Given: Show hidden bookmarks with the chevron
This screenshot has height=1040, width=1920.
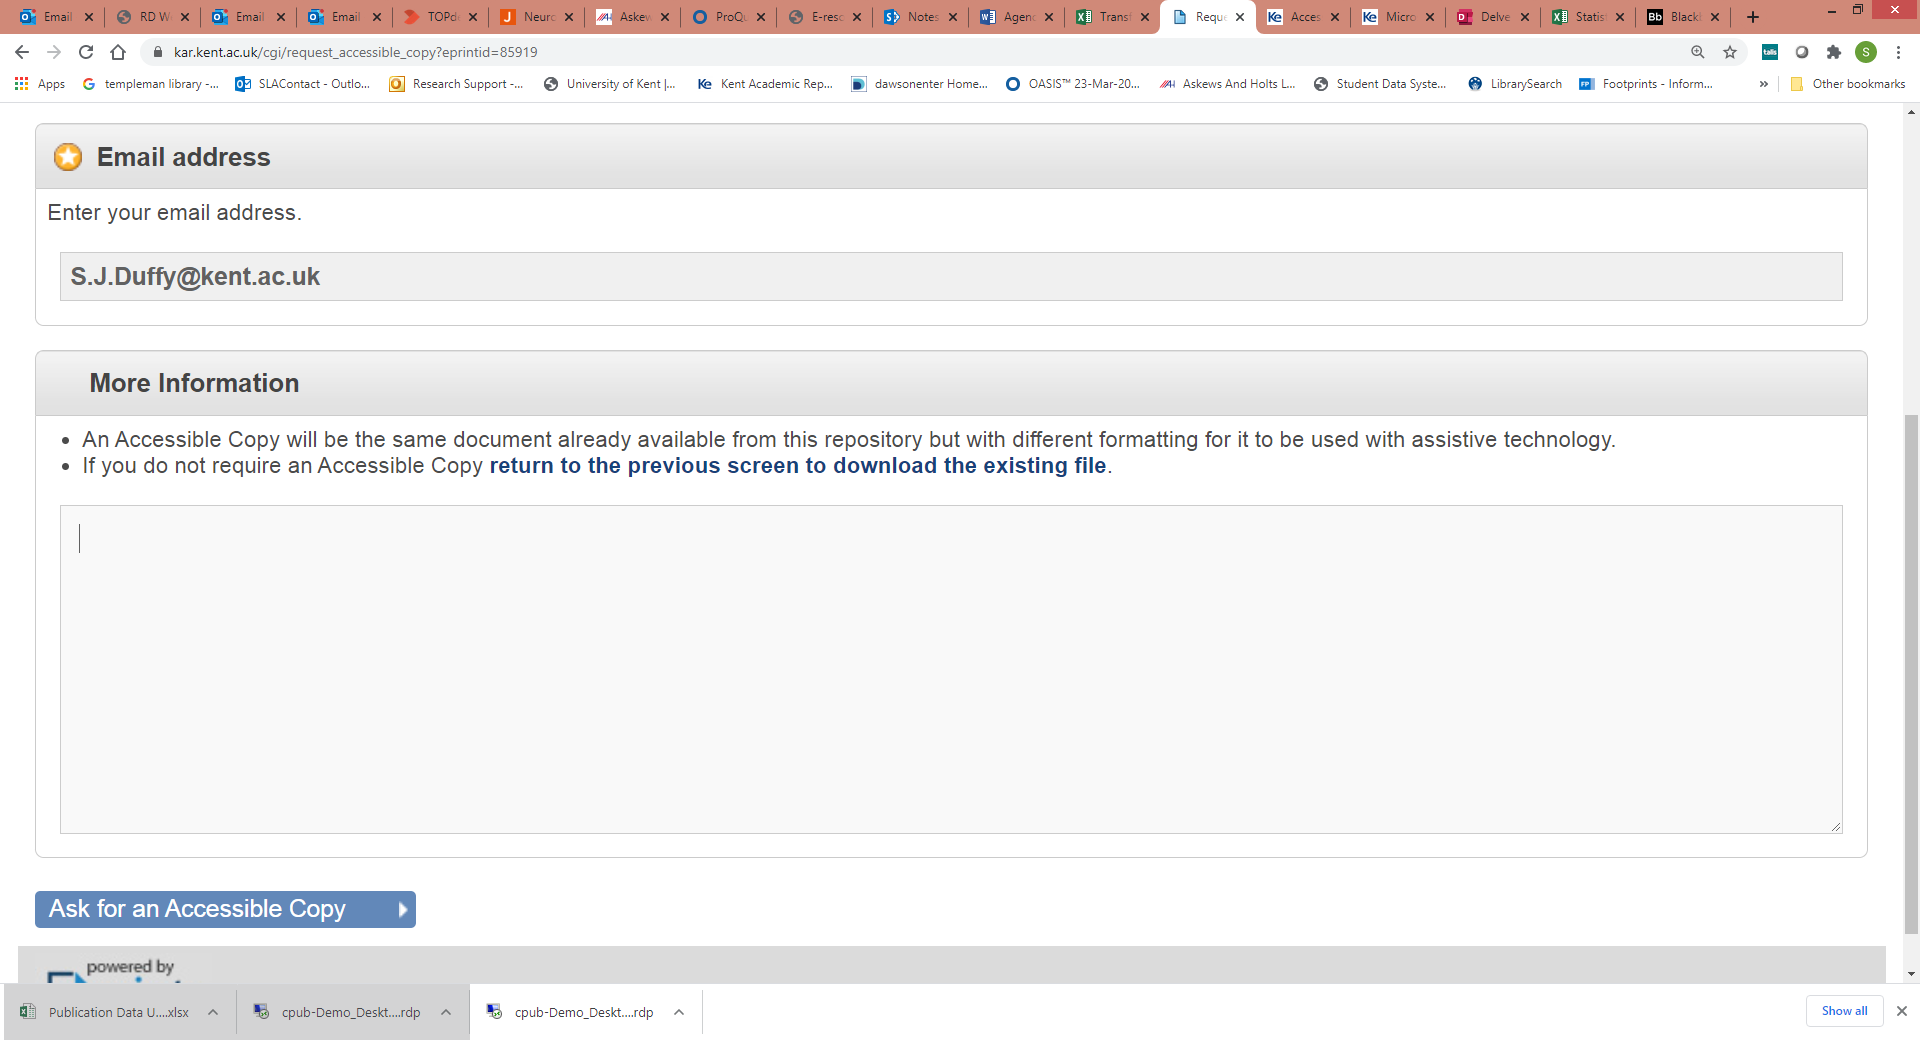Looking at the screenshot, I should (1763, 84).
